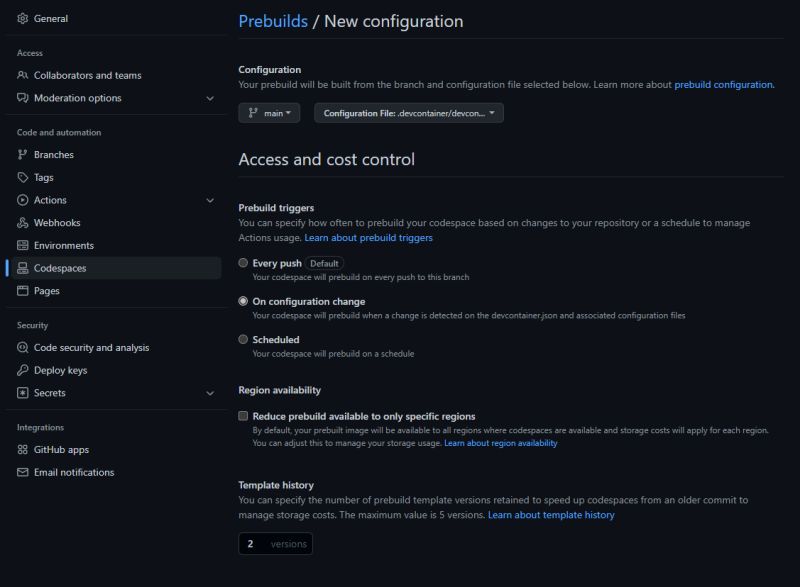Open Secrets using its lock icon
The image size is (800, 587).
(x=22, y=393)
